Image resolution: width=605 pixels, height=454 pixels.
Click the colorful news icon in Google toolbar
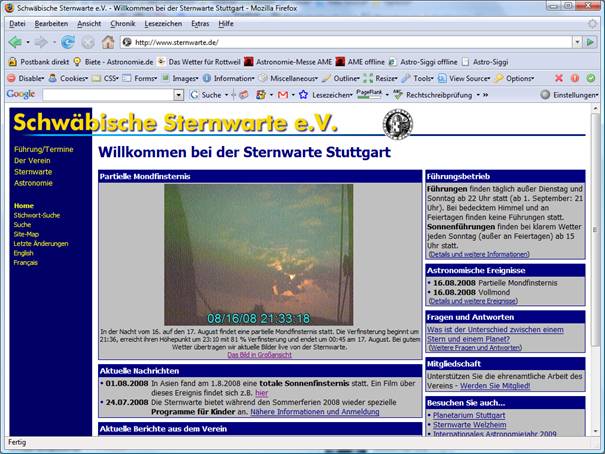tap(261, 95)
